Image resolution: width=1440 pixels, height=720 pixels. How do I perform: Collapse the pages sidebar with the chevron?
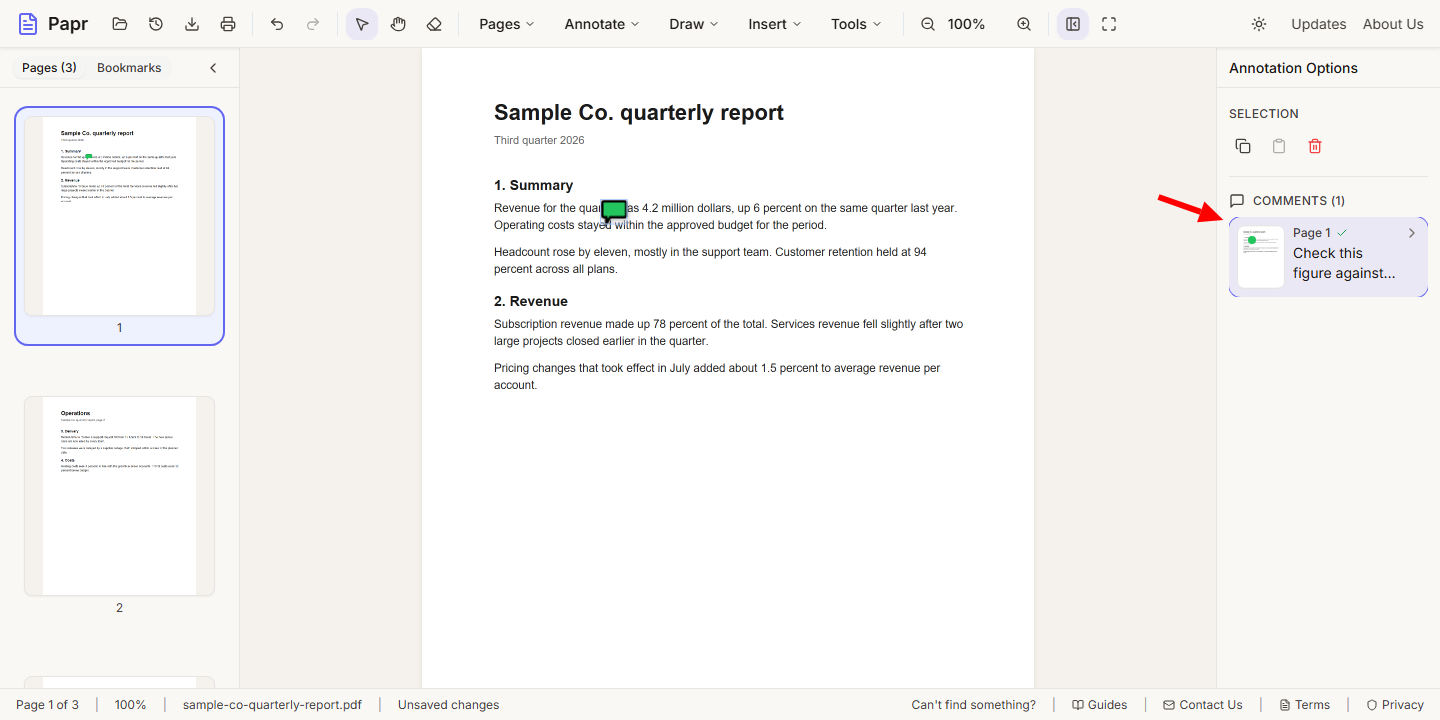tap(213, 68)
